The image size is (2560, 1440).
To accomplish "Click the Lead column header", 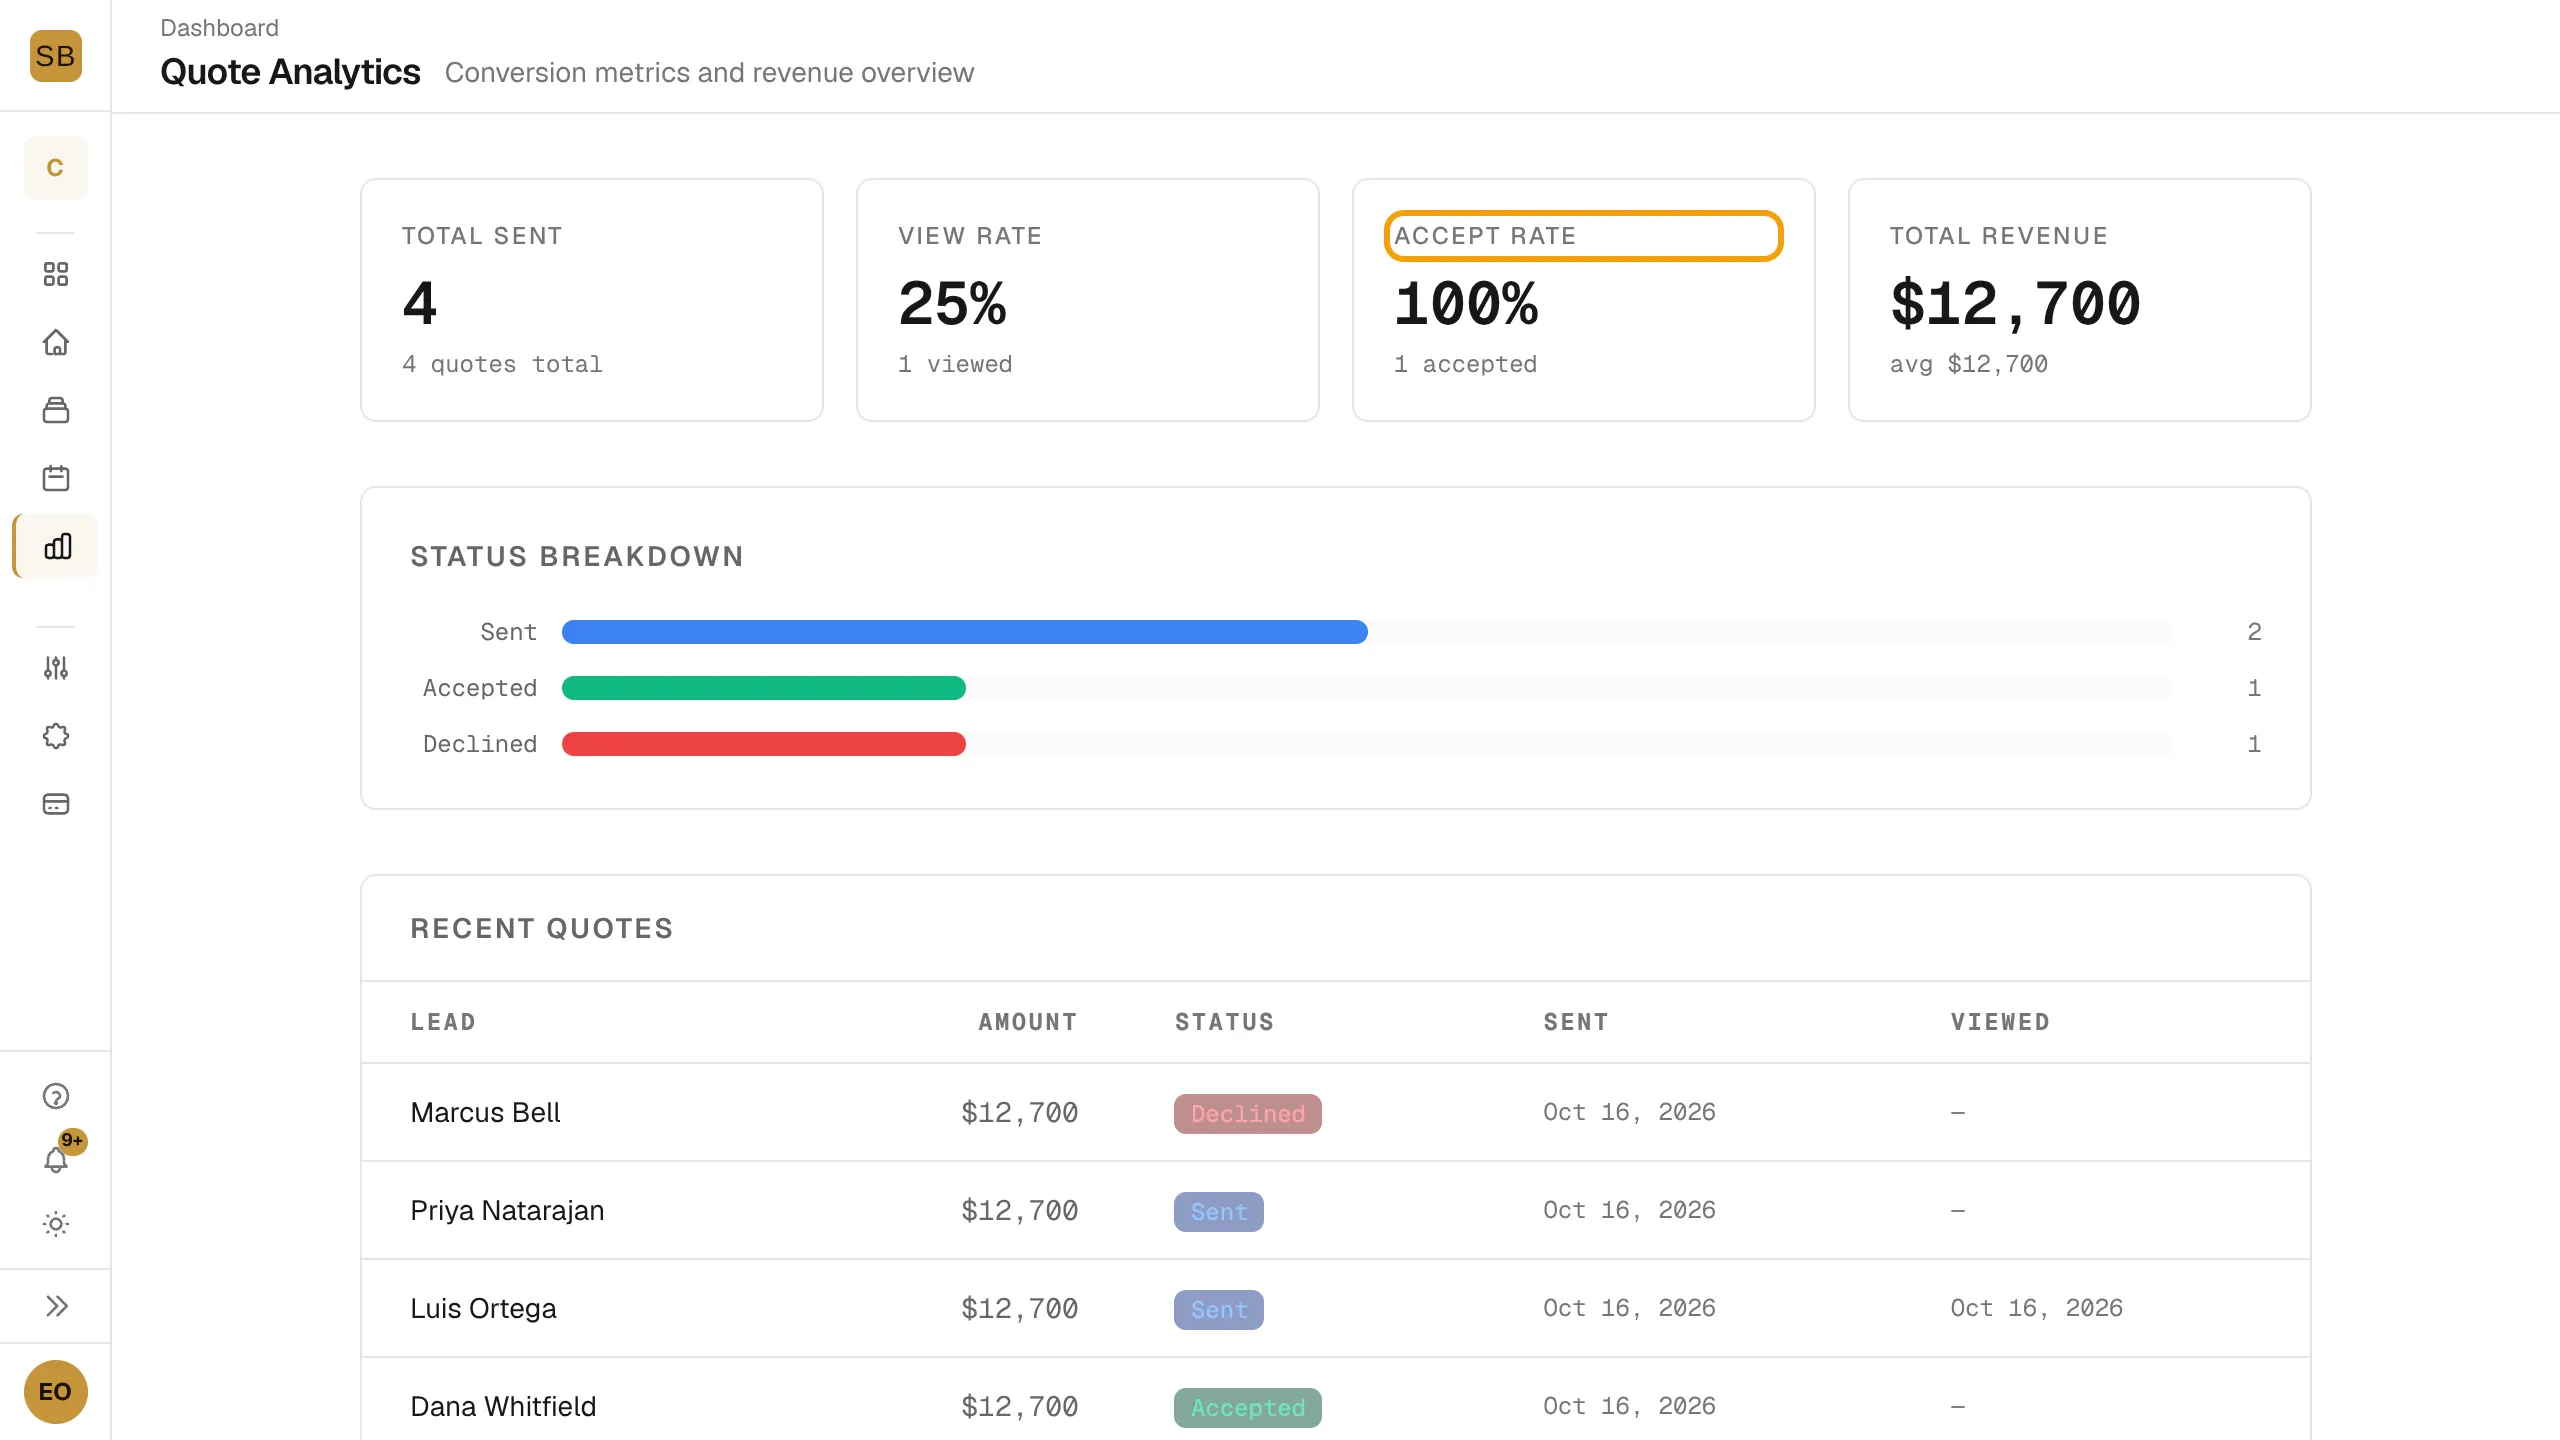I will click(x=443, y=1022).
